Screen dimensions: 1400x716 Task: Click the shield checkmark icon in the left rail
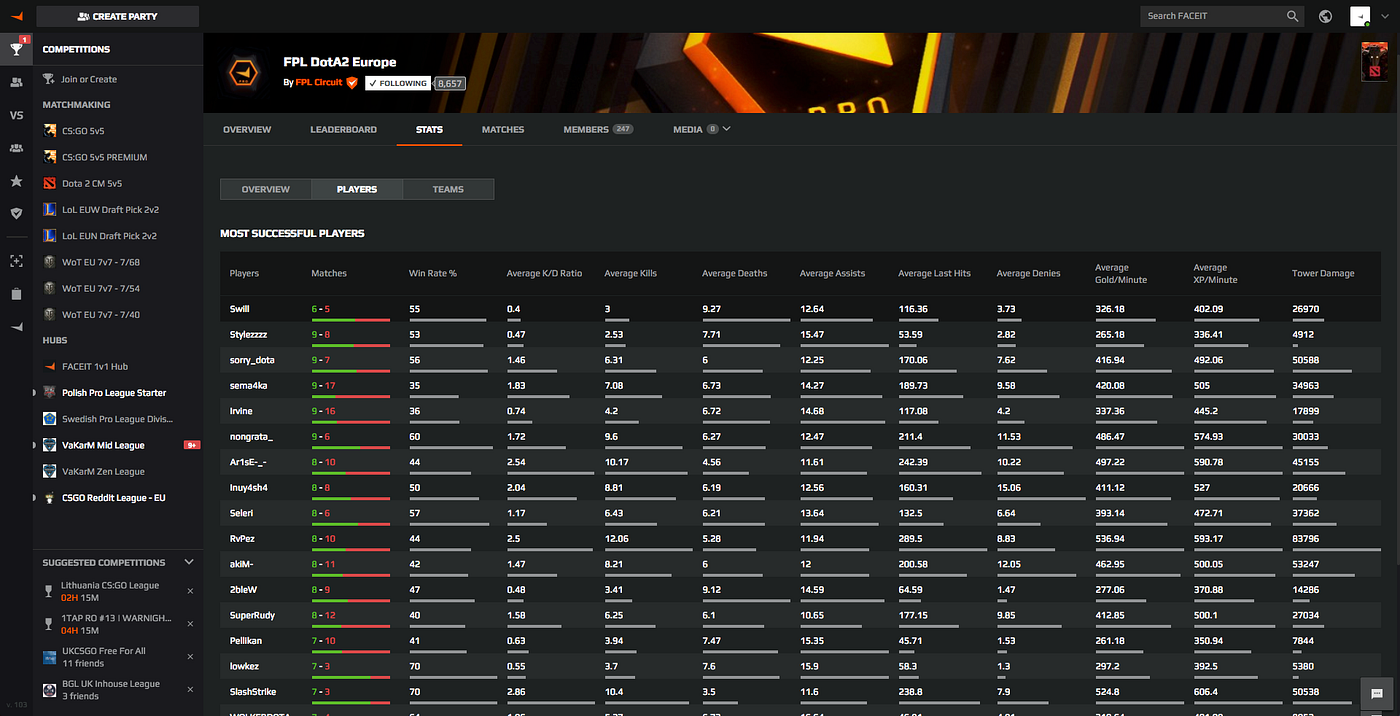coord(16,213)
